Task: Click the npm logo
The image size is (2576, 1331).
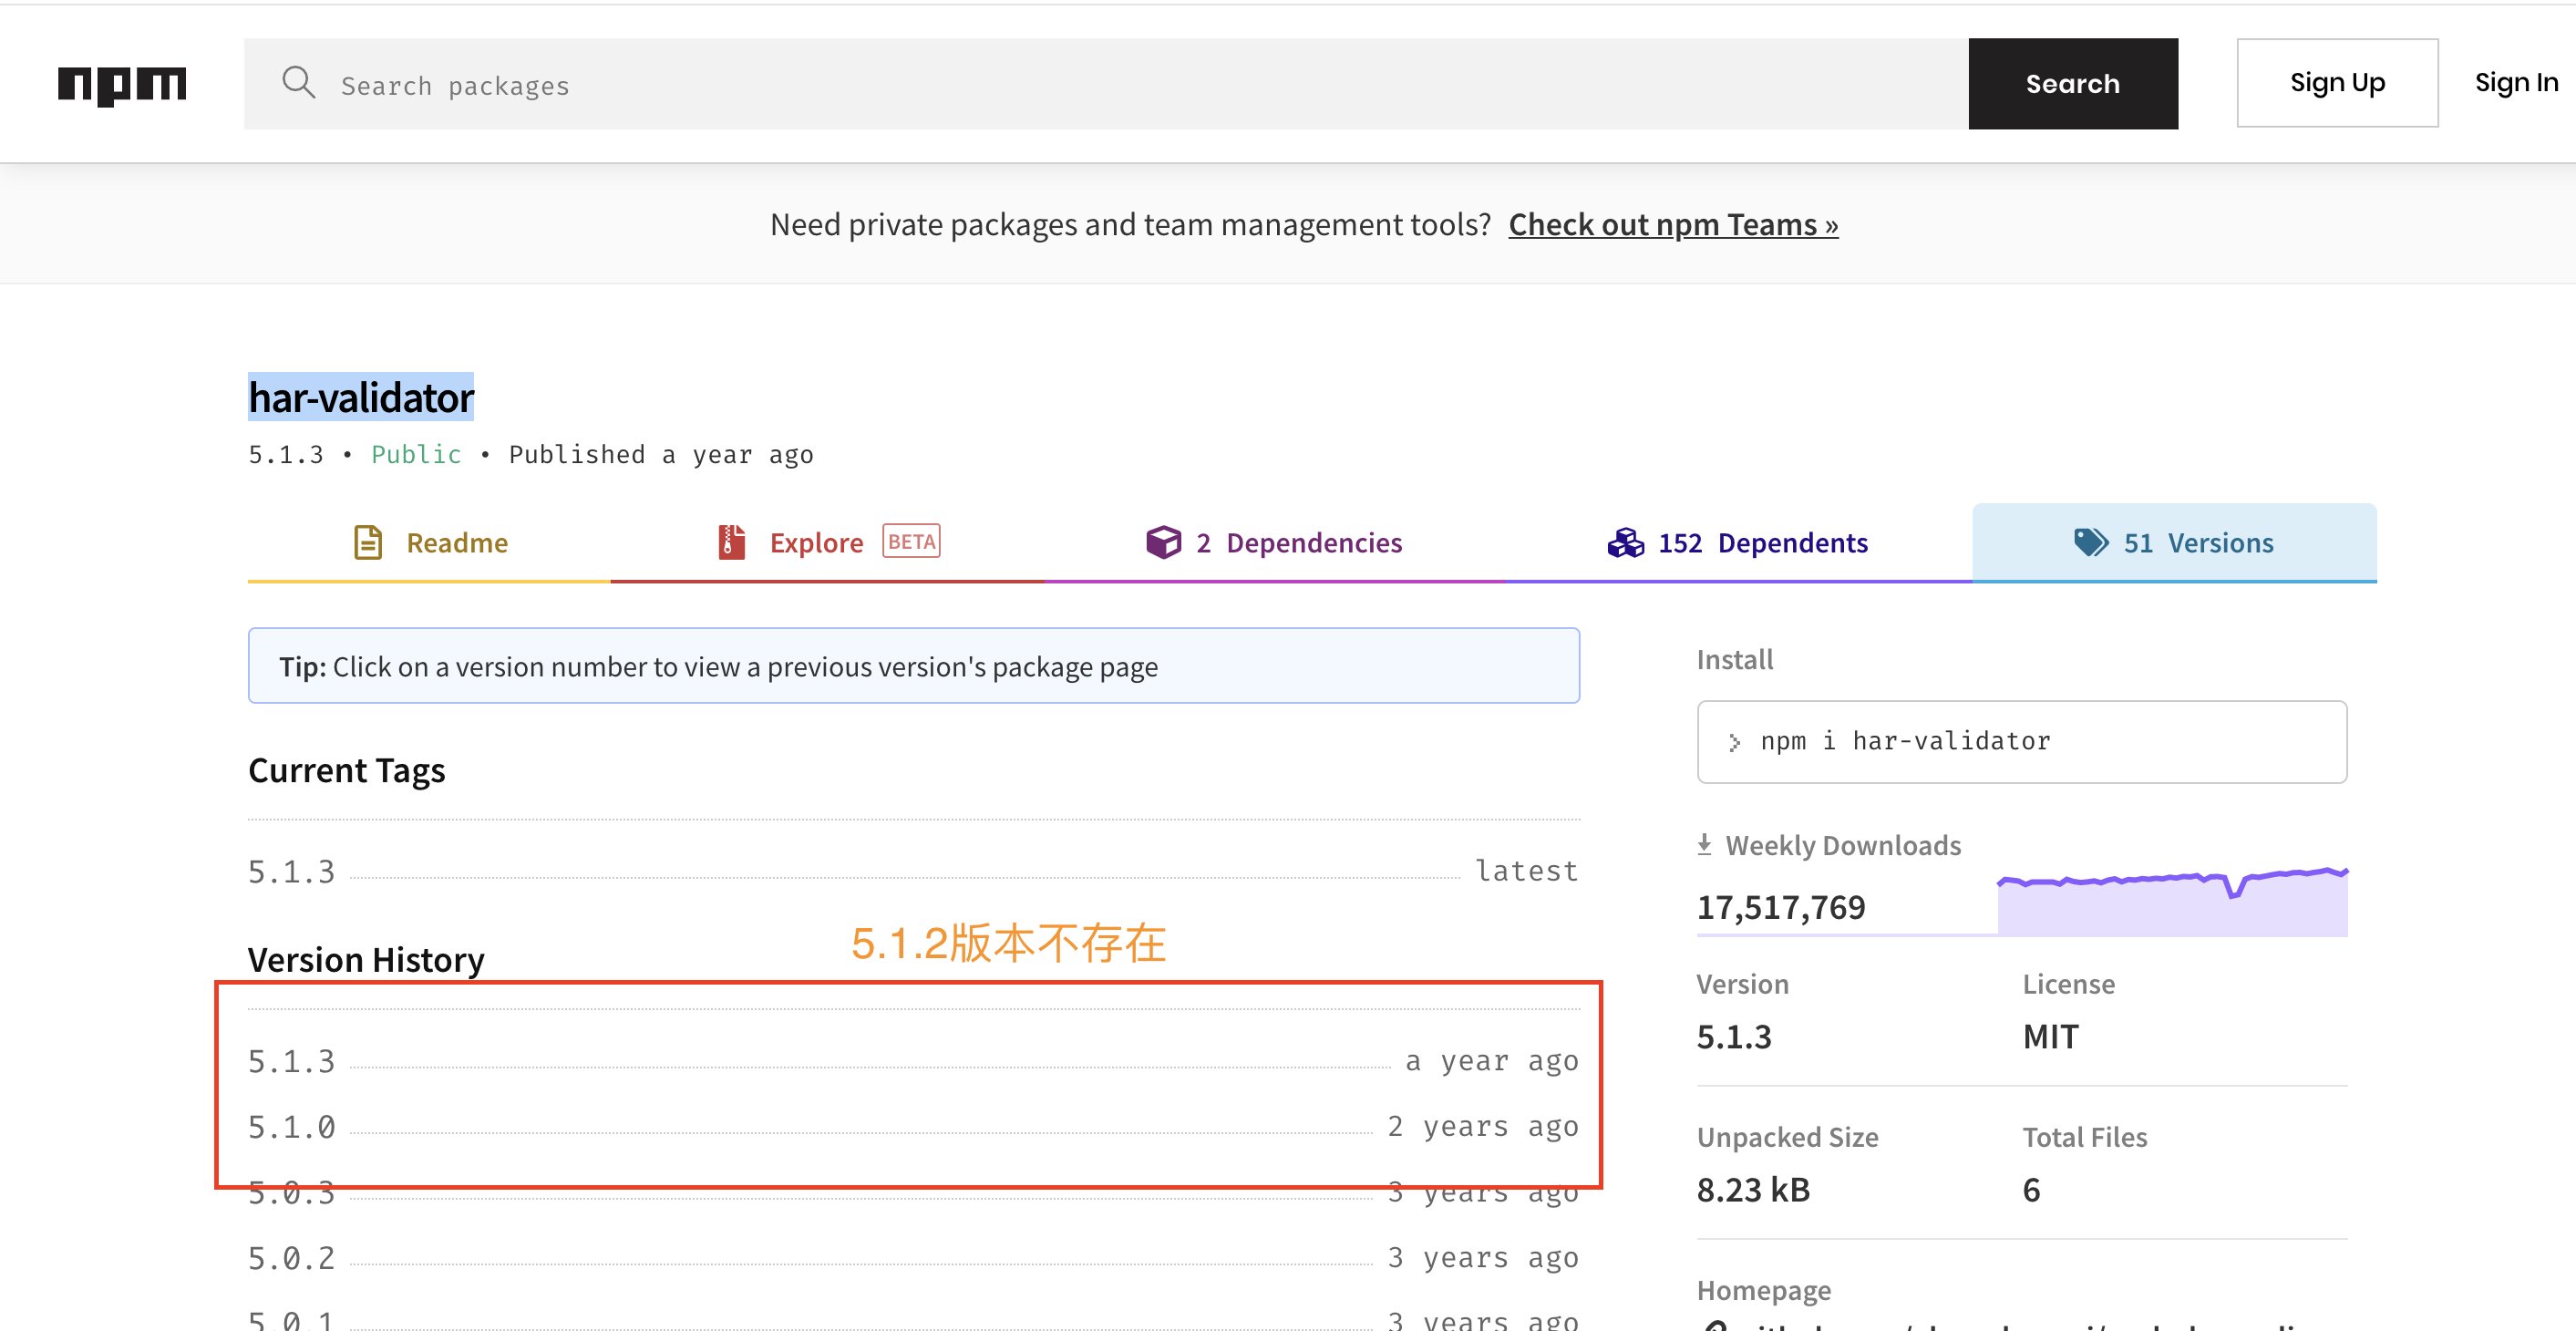Action: [121, 84]
